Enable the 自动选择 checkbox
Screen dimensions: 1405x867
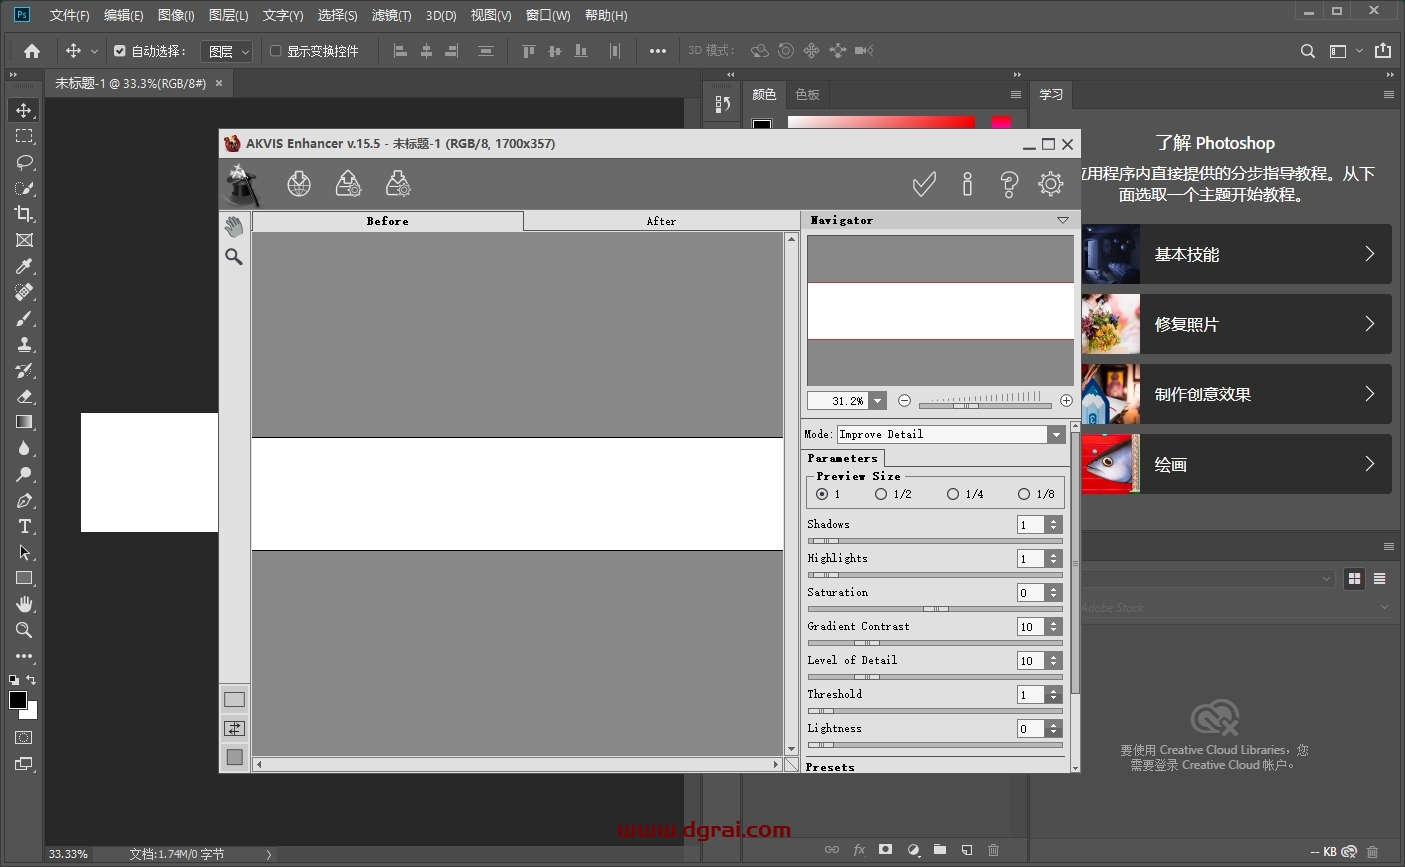click(120, 51)
